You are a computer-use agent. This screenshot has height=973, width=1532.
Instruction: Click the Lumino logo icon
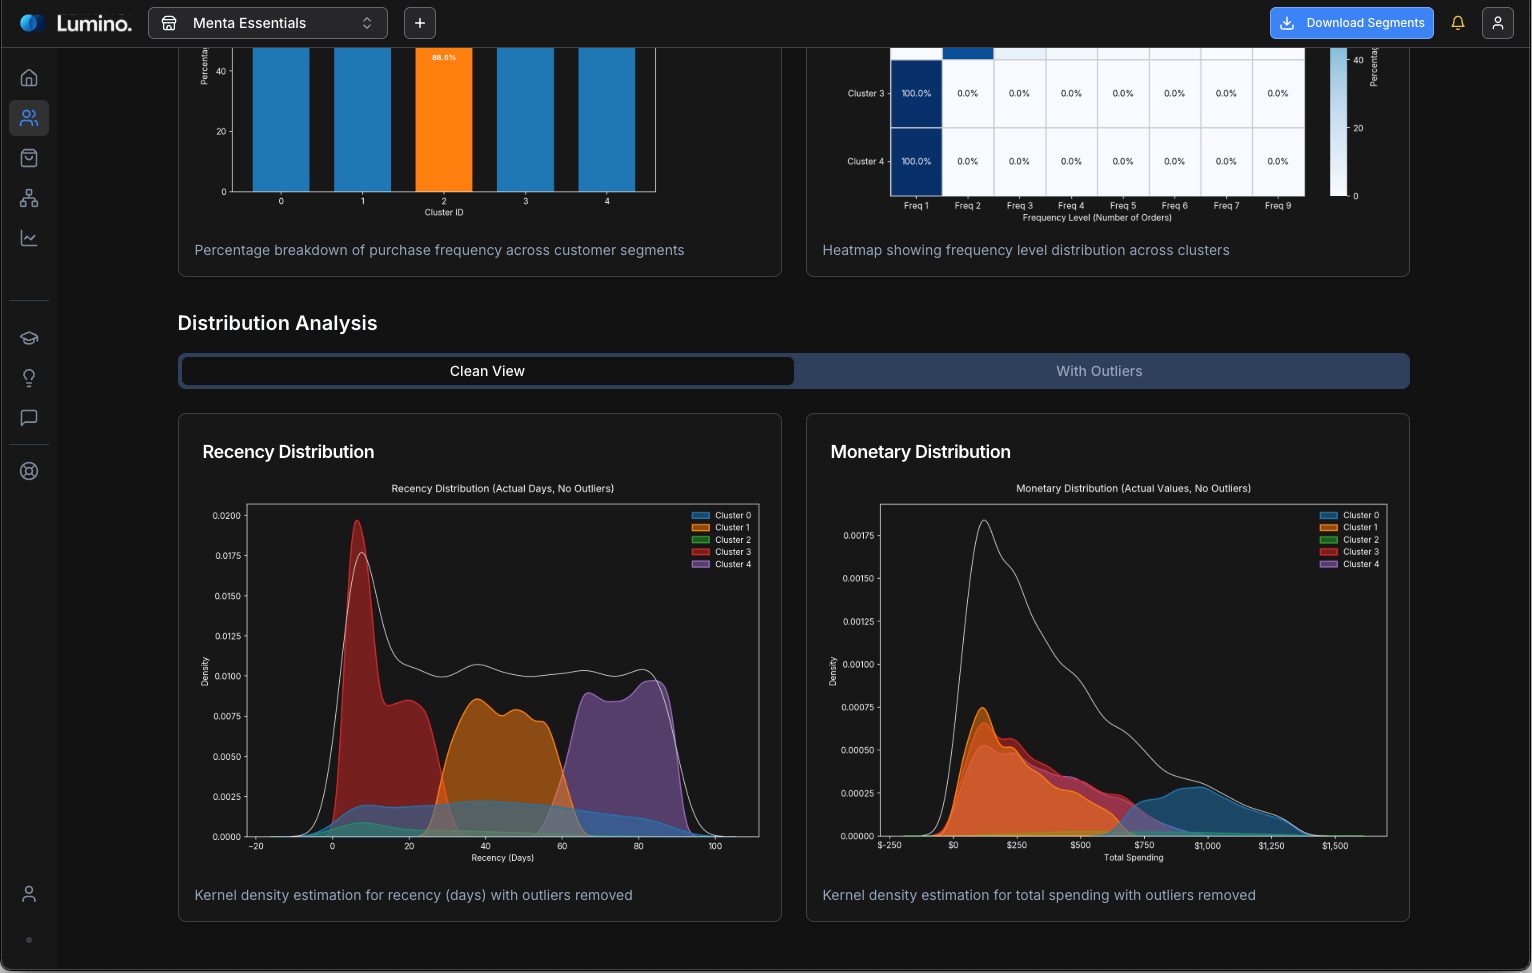point(32,23)
